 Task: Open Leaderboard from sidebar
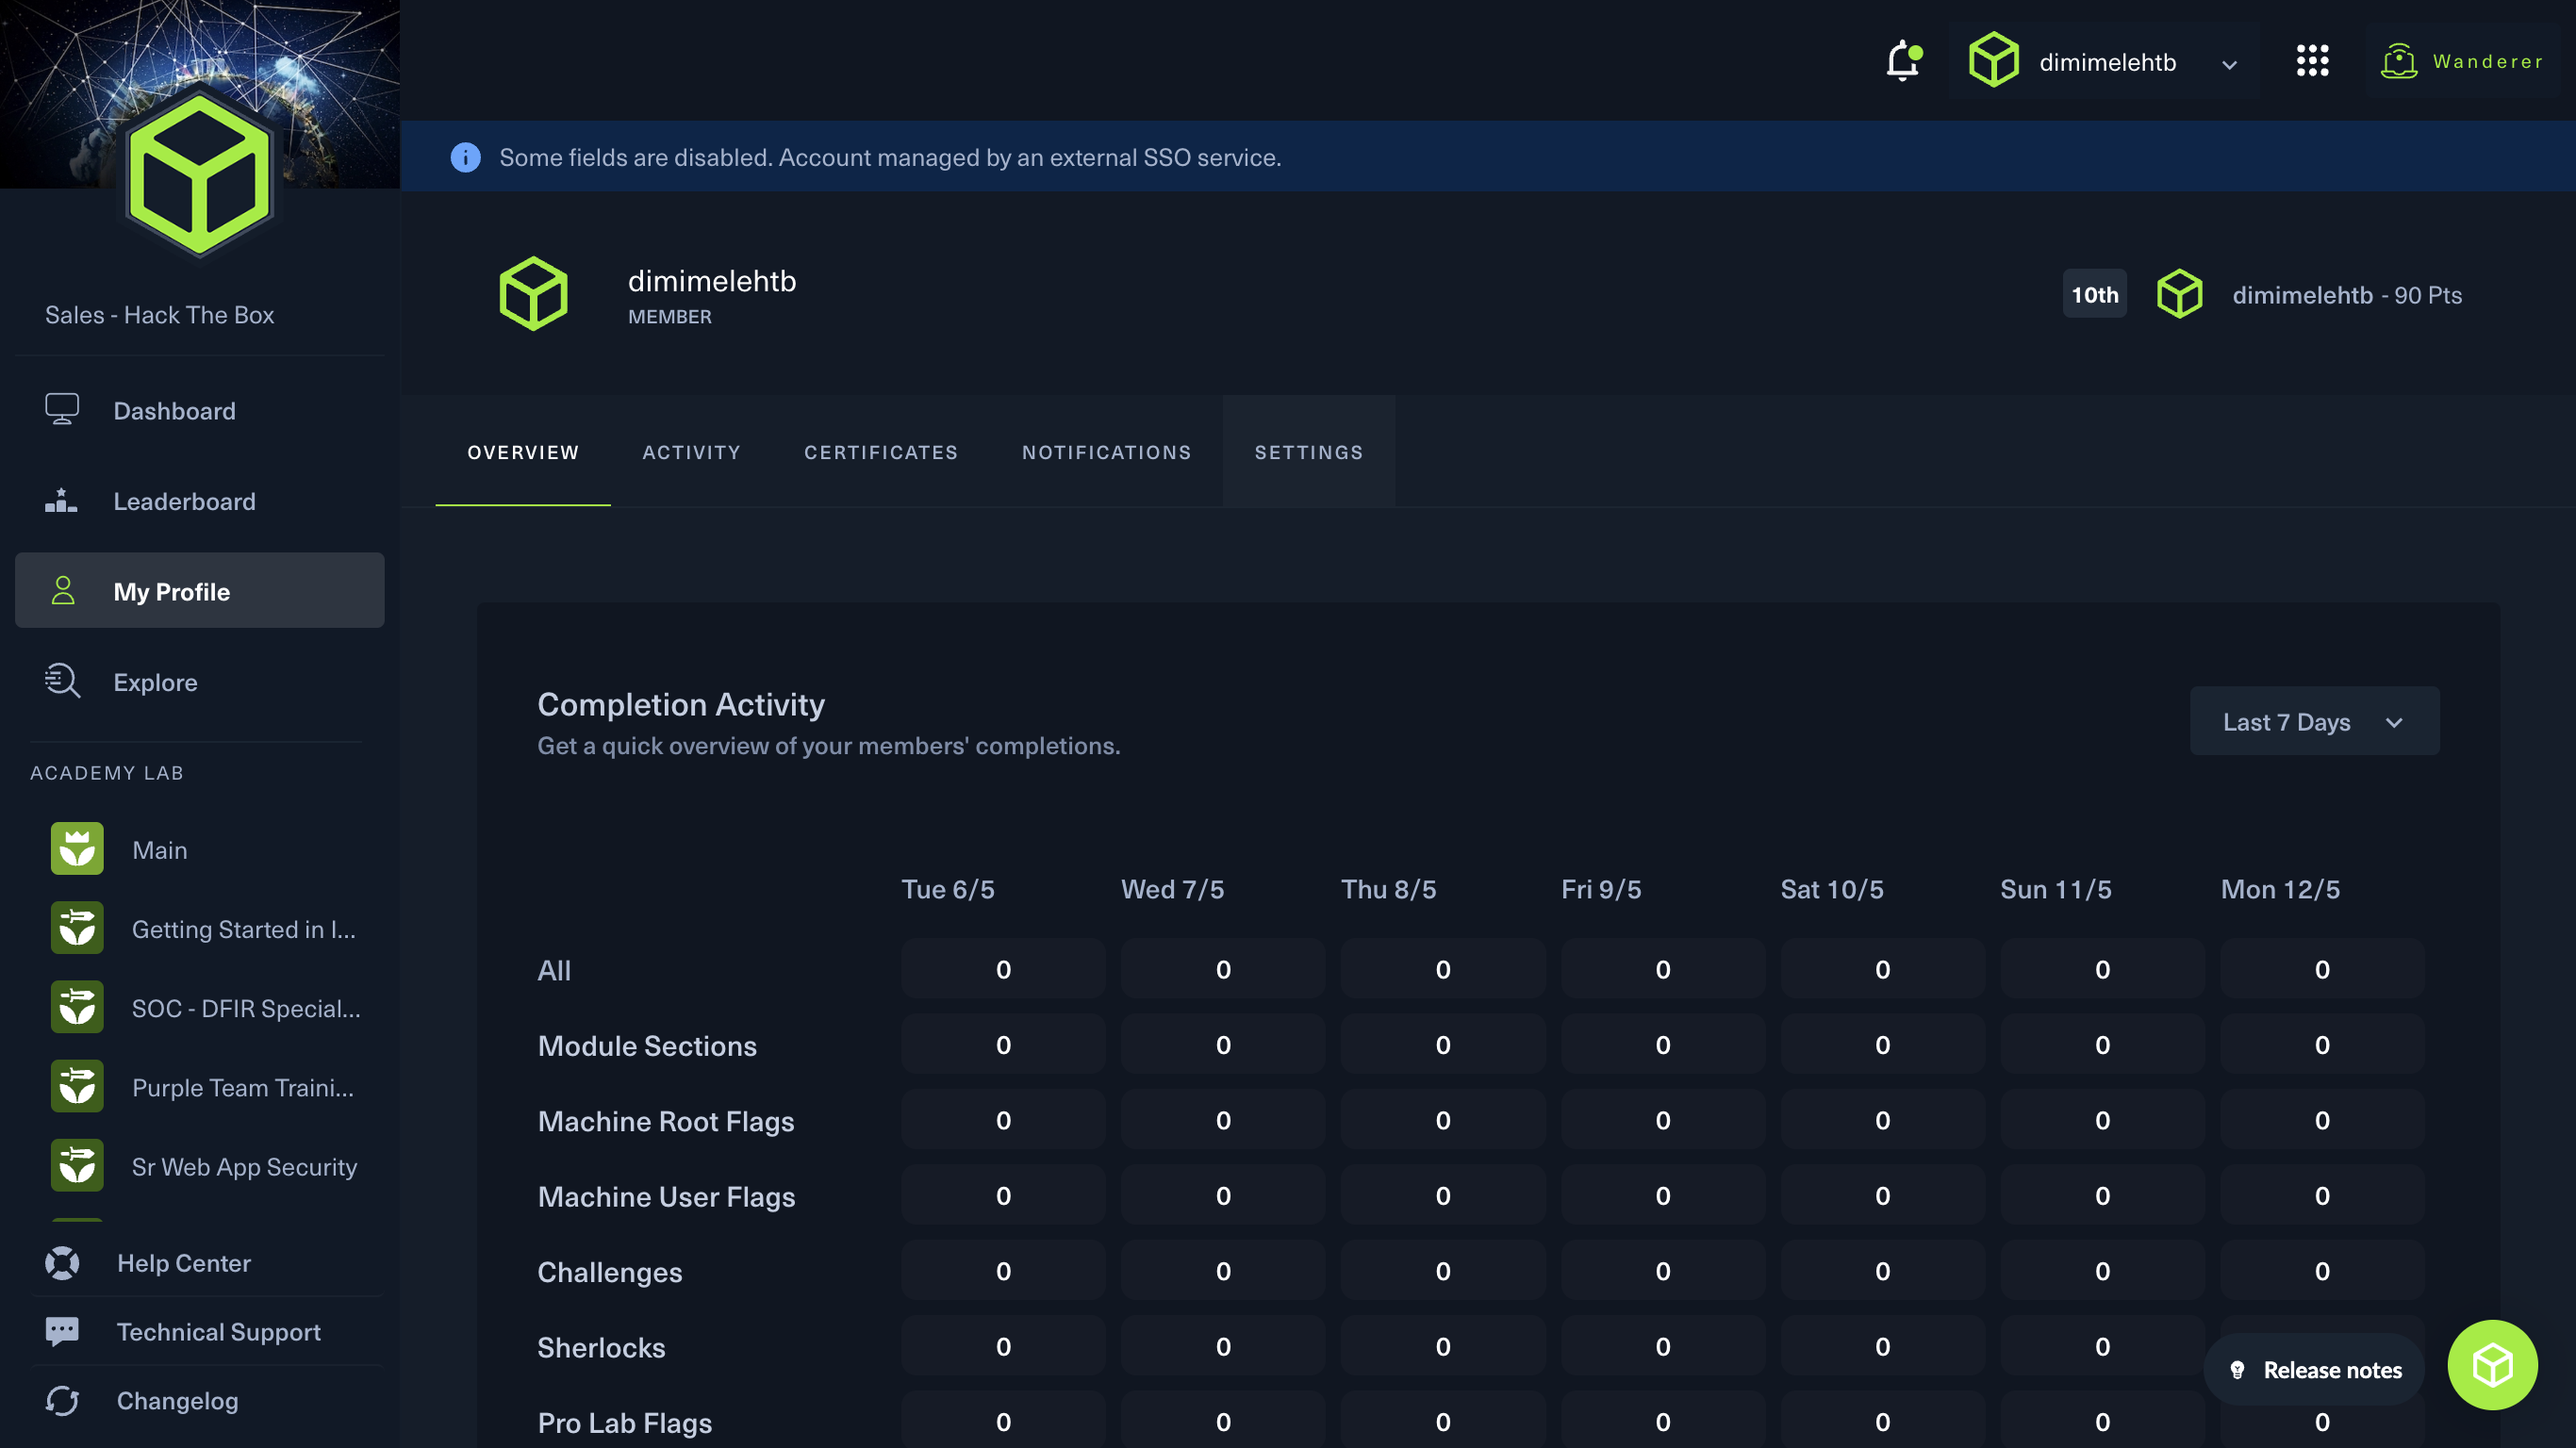(x=199, y=500)
